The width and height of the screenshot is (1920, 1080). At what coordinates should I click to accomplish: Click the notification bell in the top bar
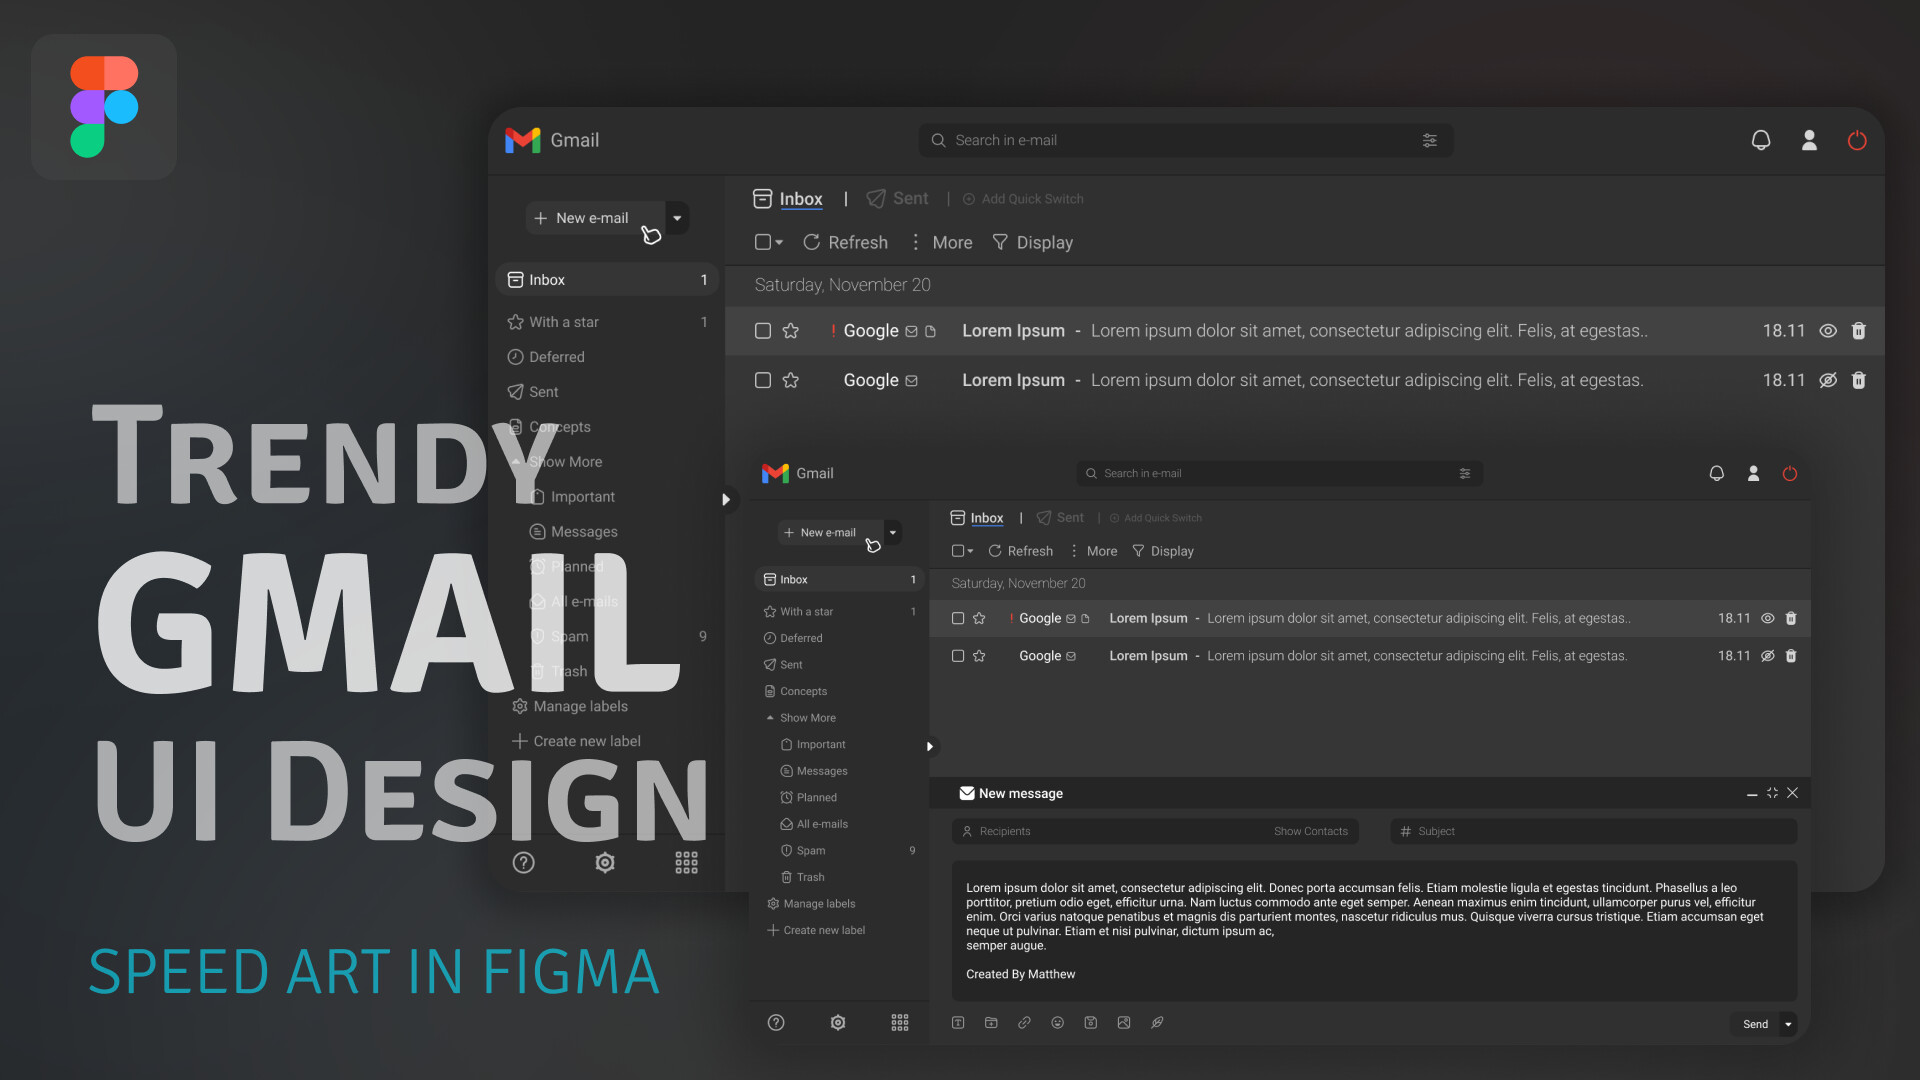tap(1761, 140)
